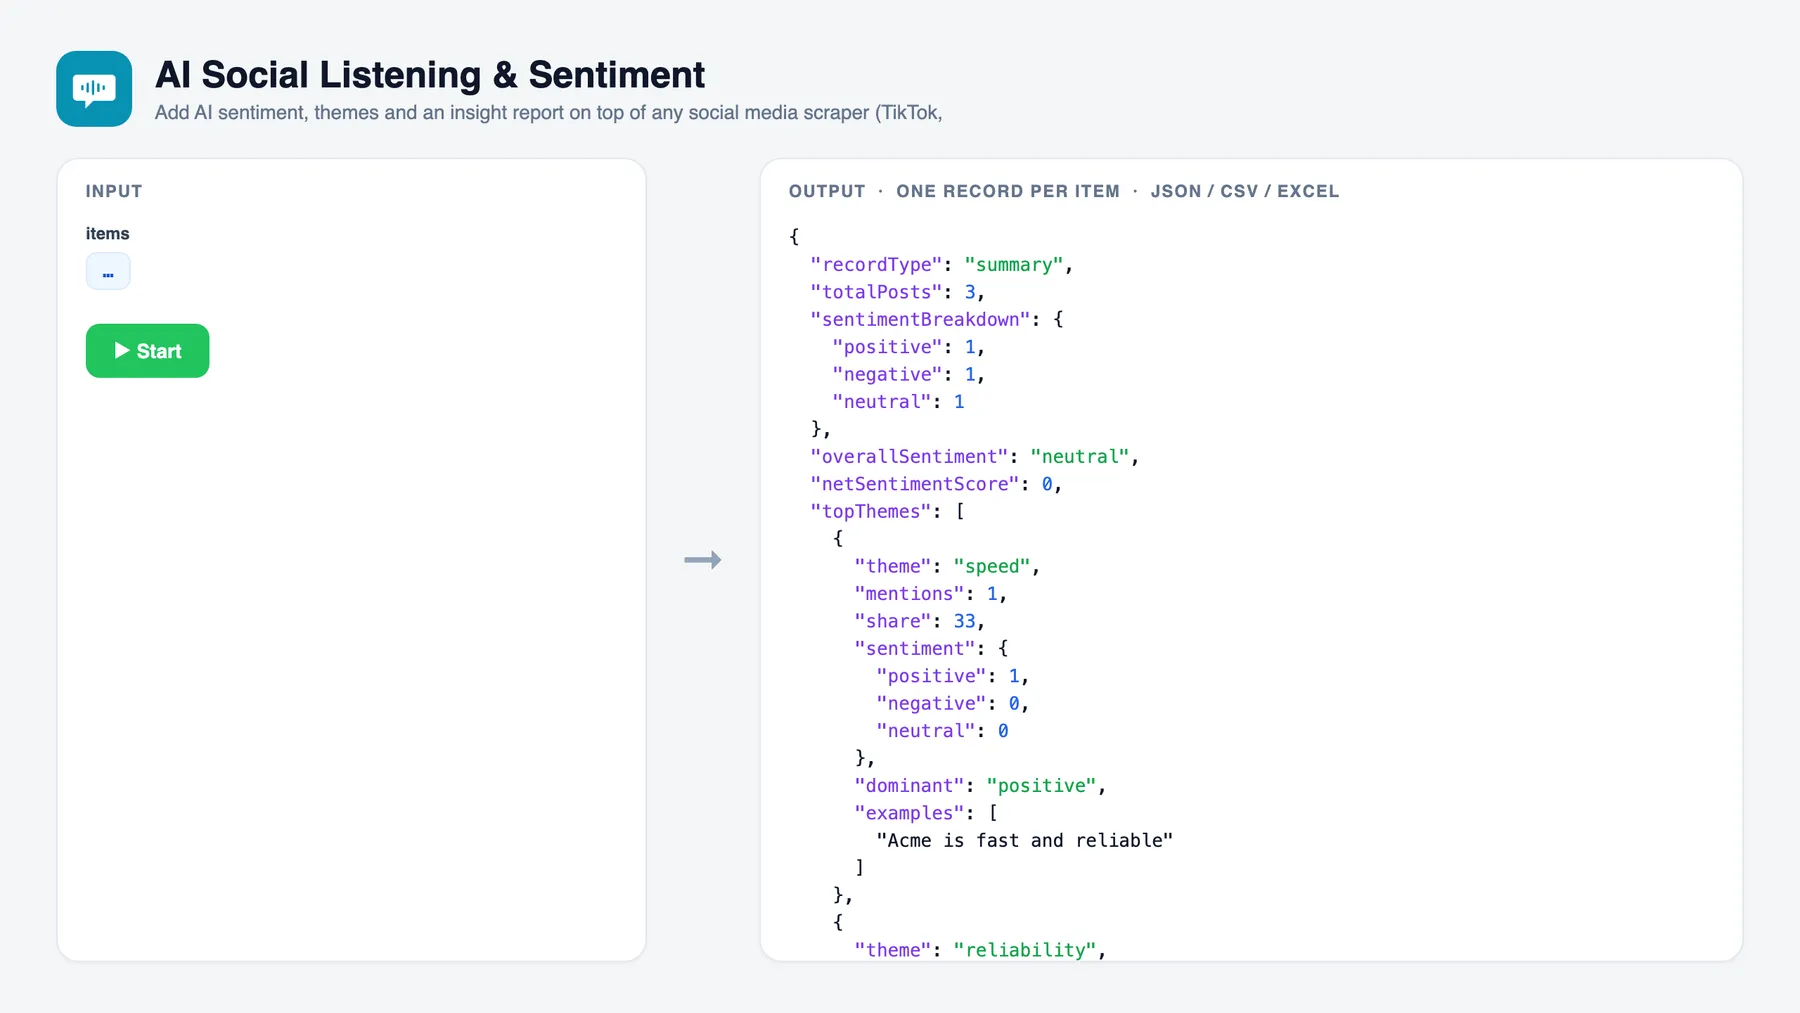Click the "mentions": 1 line
The image size is (1800, 1013).
point(931,594)
